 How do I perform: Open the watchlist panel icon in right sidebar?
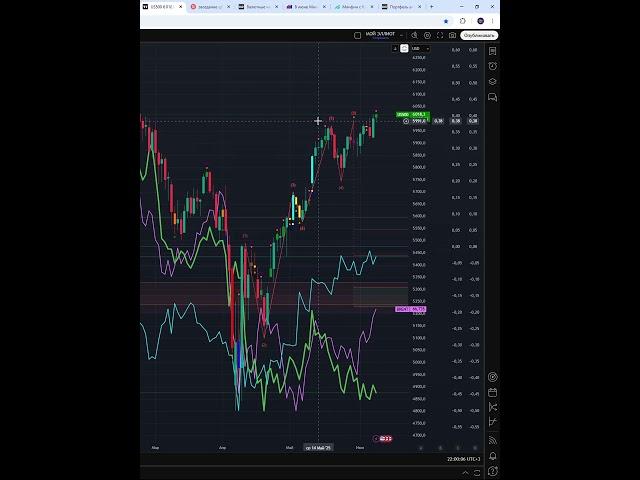click(493, 51)
